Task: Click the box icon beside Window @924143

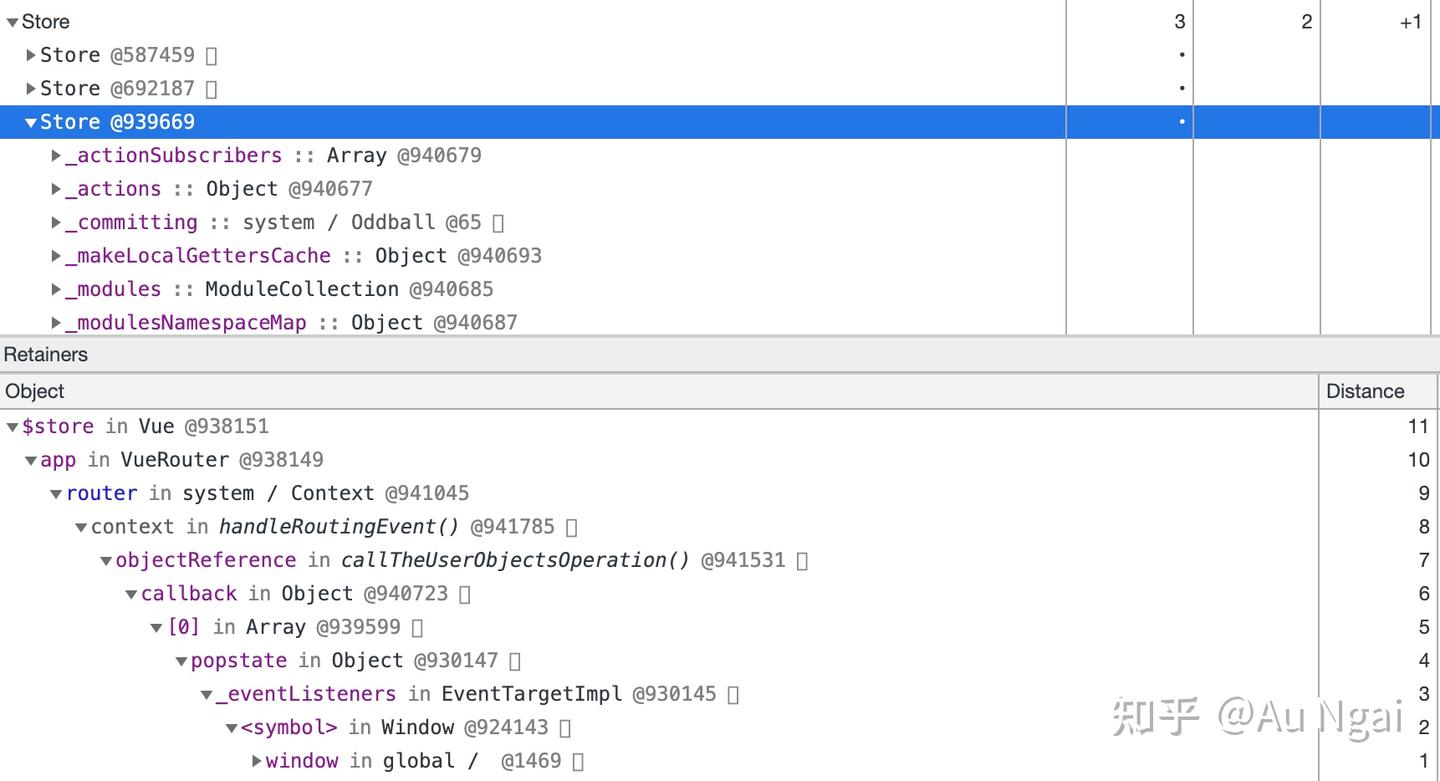Action: (565, 728)
